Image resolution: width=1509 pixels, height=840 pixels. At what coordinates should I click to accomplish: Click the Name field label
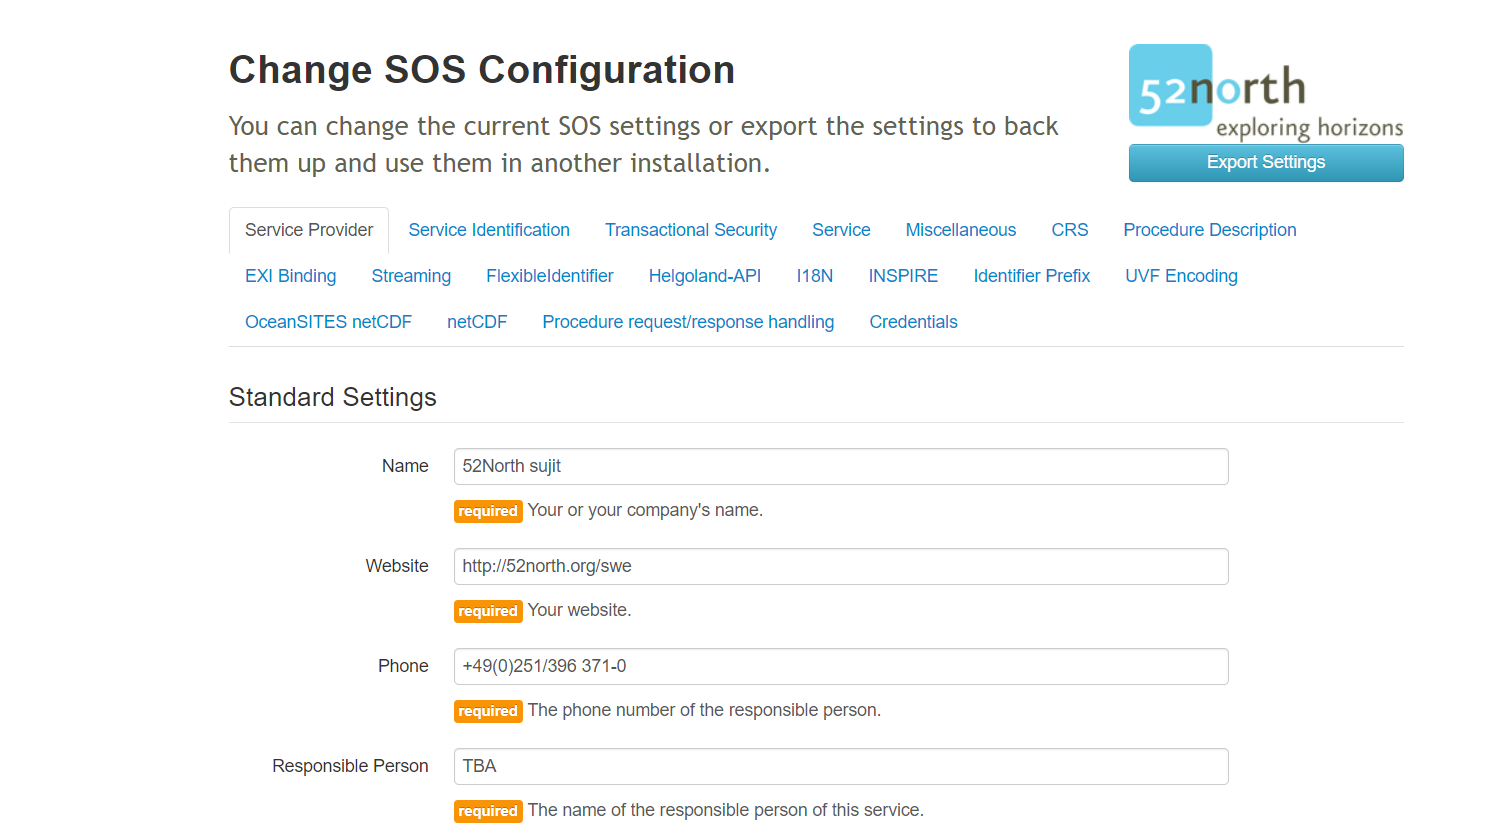405,466
